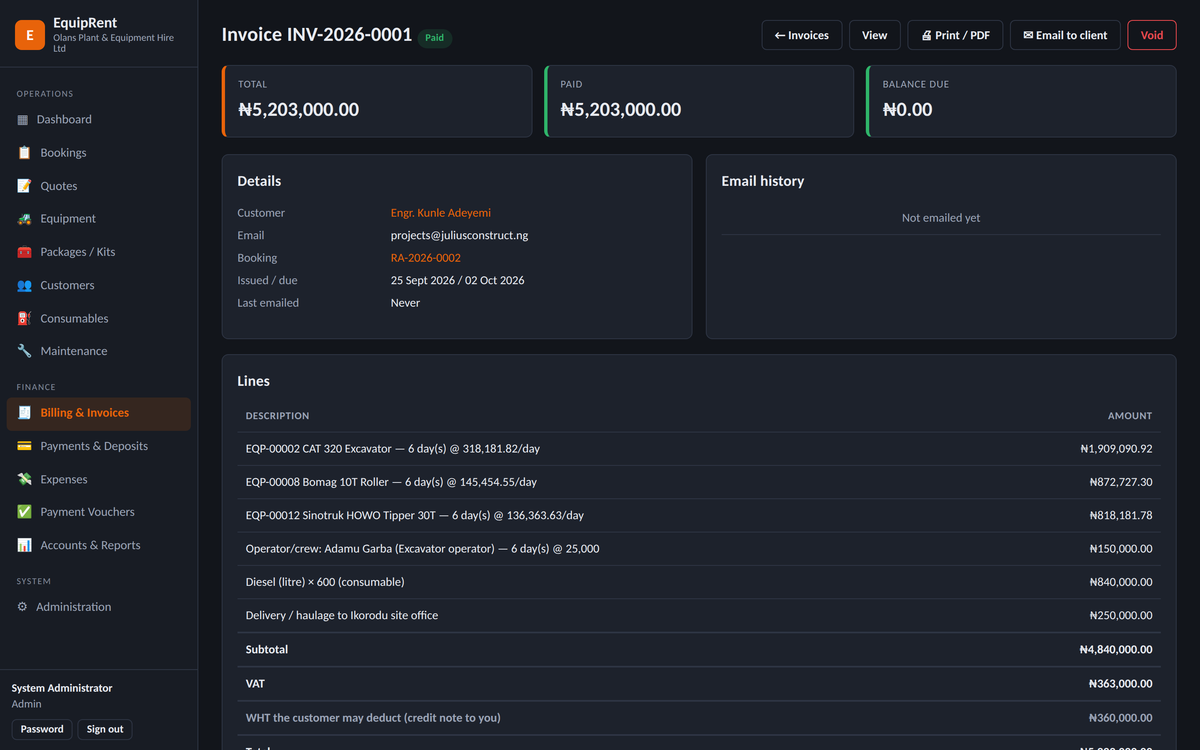Go to Maintenance page
Viewport: 1200px width, 750px height.
[x=98, y=351]
